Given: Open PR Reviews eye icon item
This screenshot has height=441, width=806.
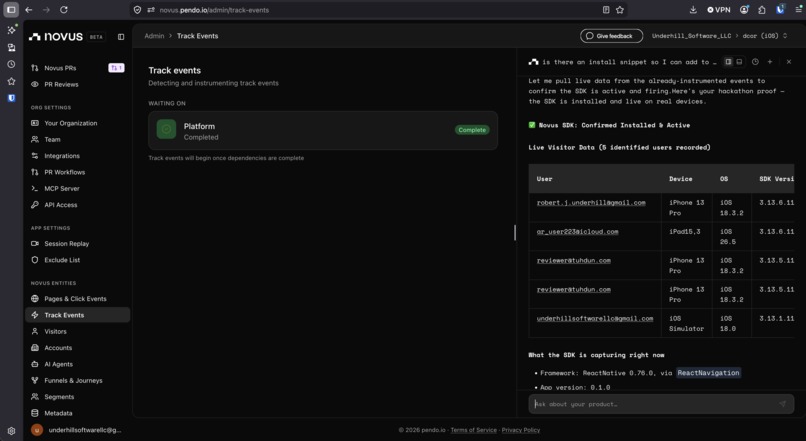Looking at the screenshot, I should (x=35, y=84).
